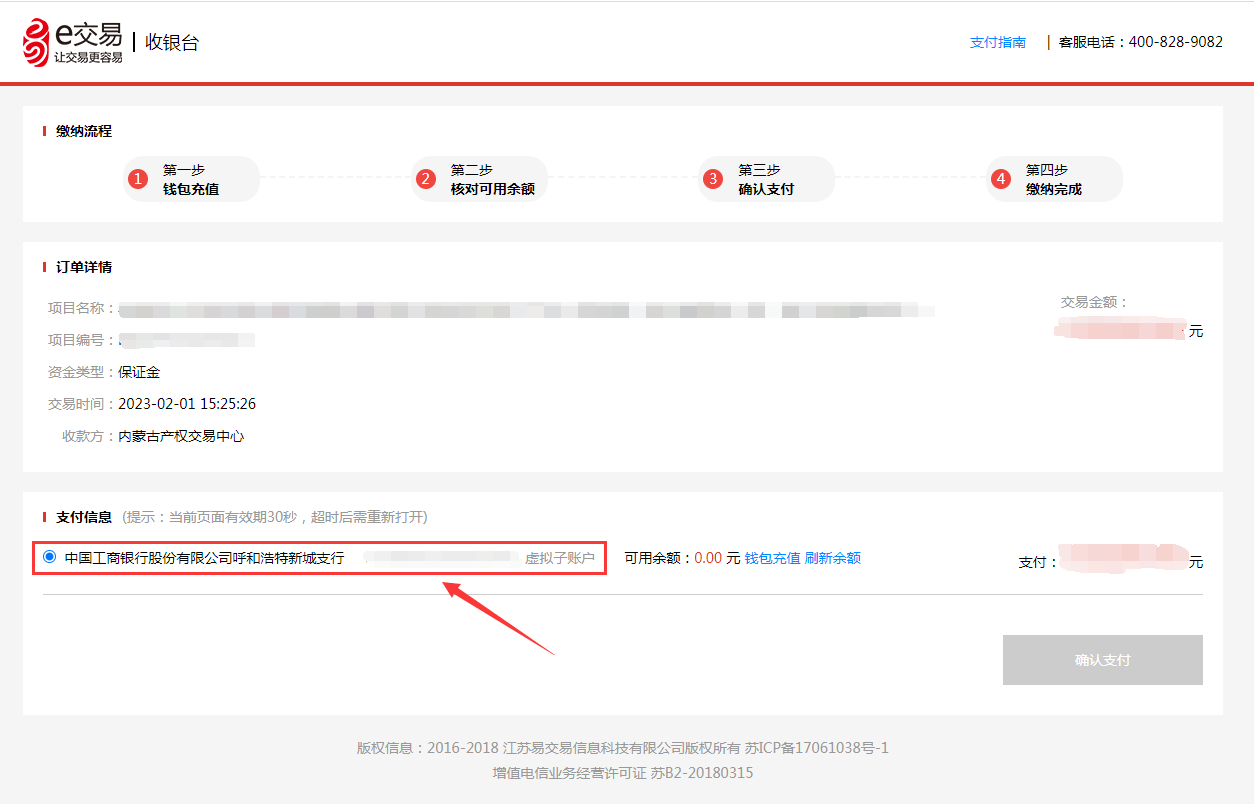Click the 交易金额 label
Viewport: 1254px width, 804px height.
(x=1095, y=302)
